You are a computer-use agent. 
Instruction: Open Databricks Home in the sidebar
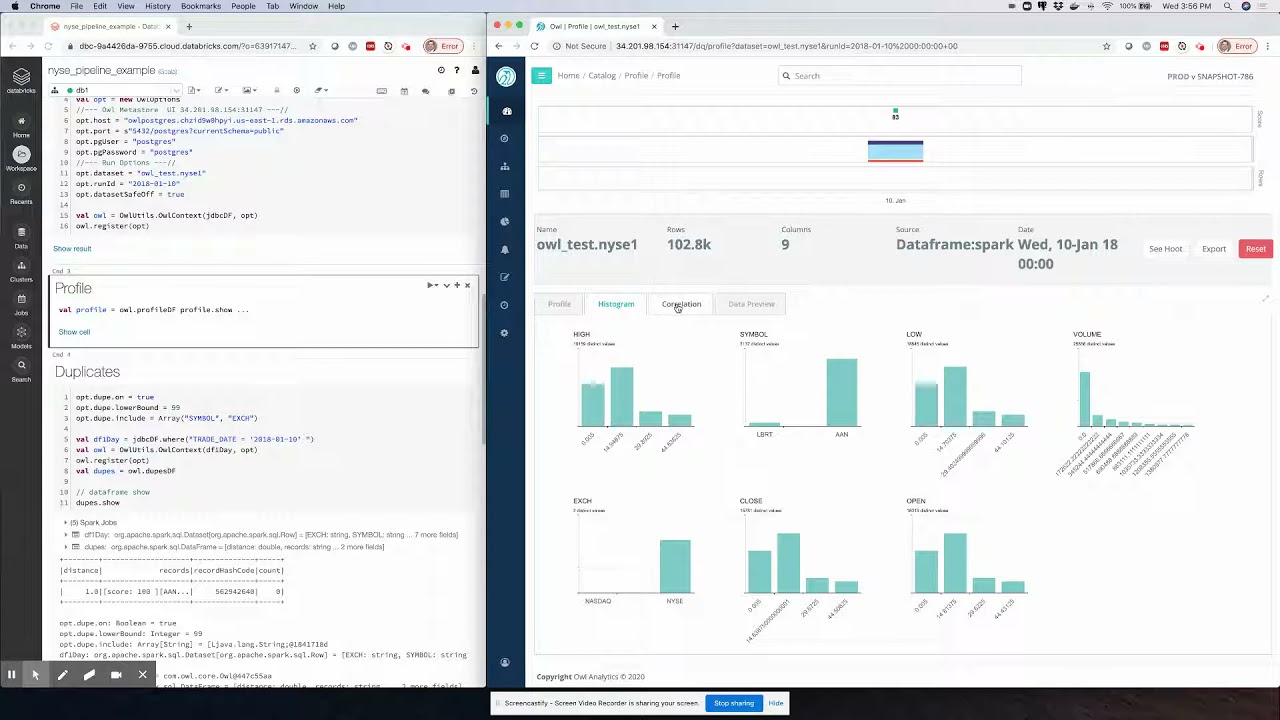(x=21, y=125)
